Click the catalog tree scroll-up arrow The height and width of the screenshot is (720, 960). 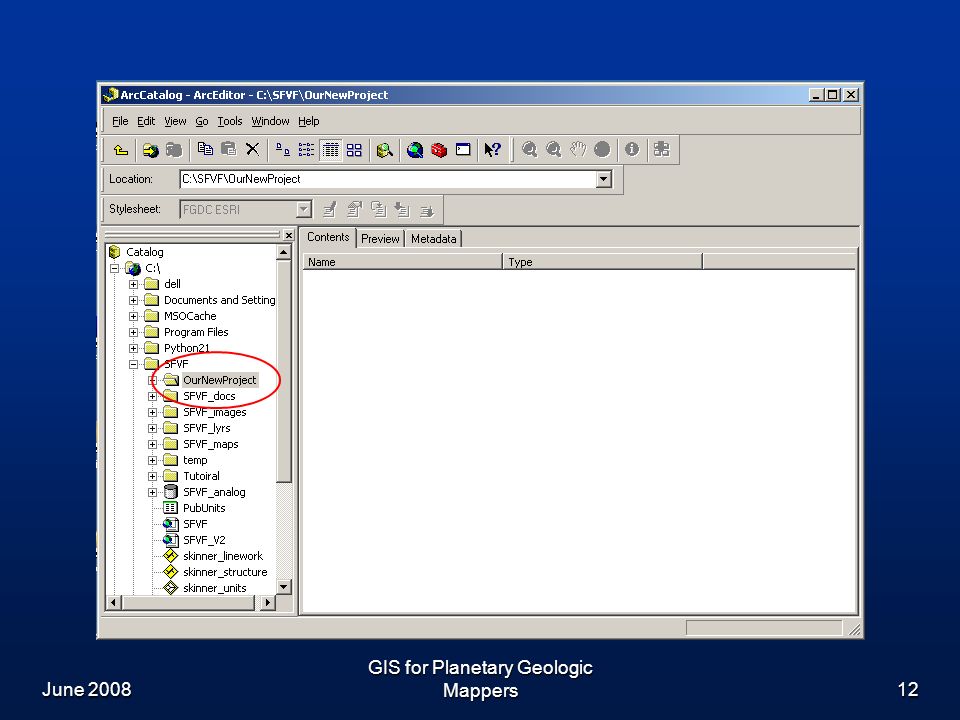pos(283,252)
